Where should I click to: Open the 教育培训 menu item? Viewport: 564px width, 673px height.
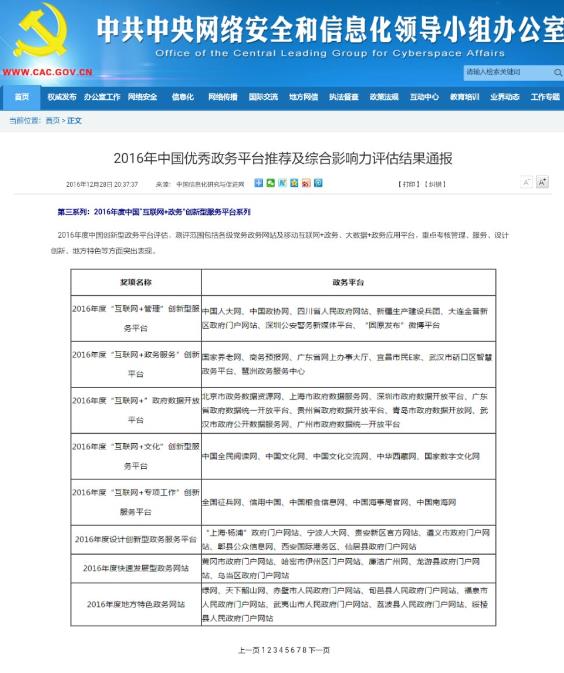(x=464, y=97)
